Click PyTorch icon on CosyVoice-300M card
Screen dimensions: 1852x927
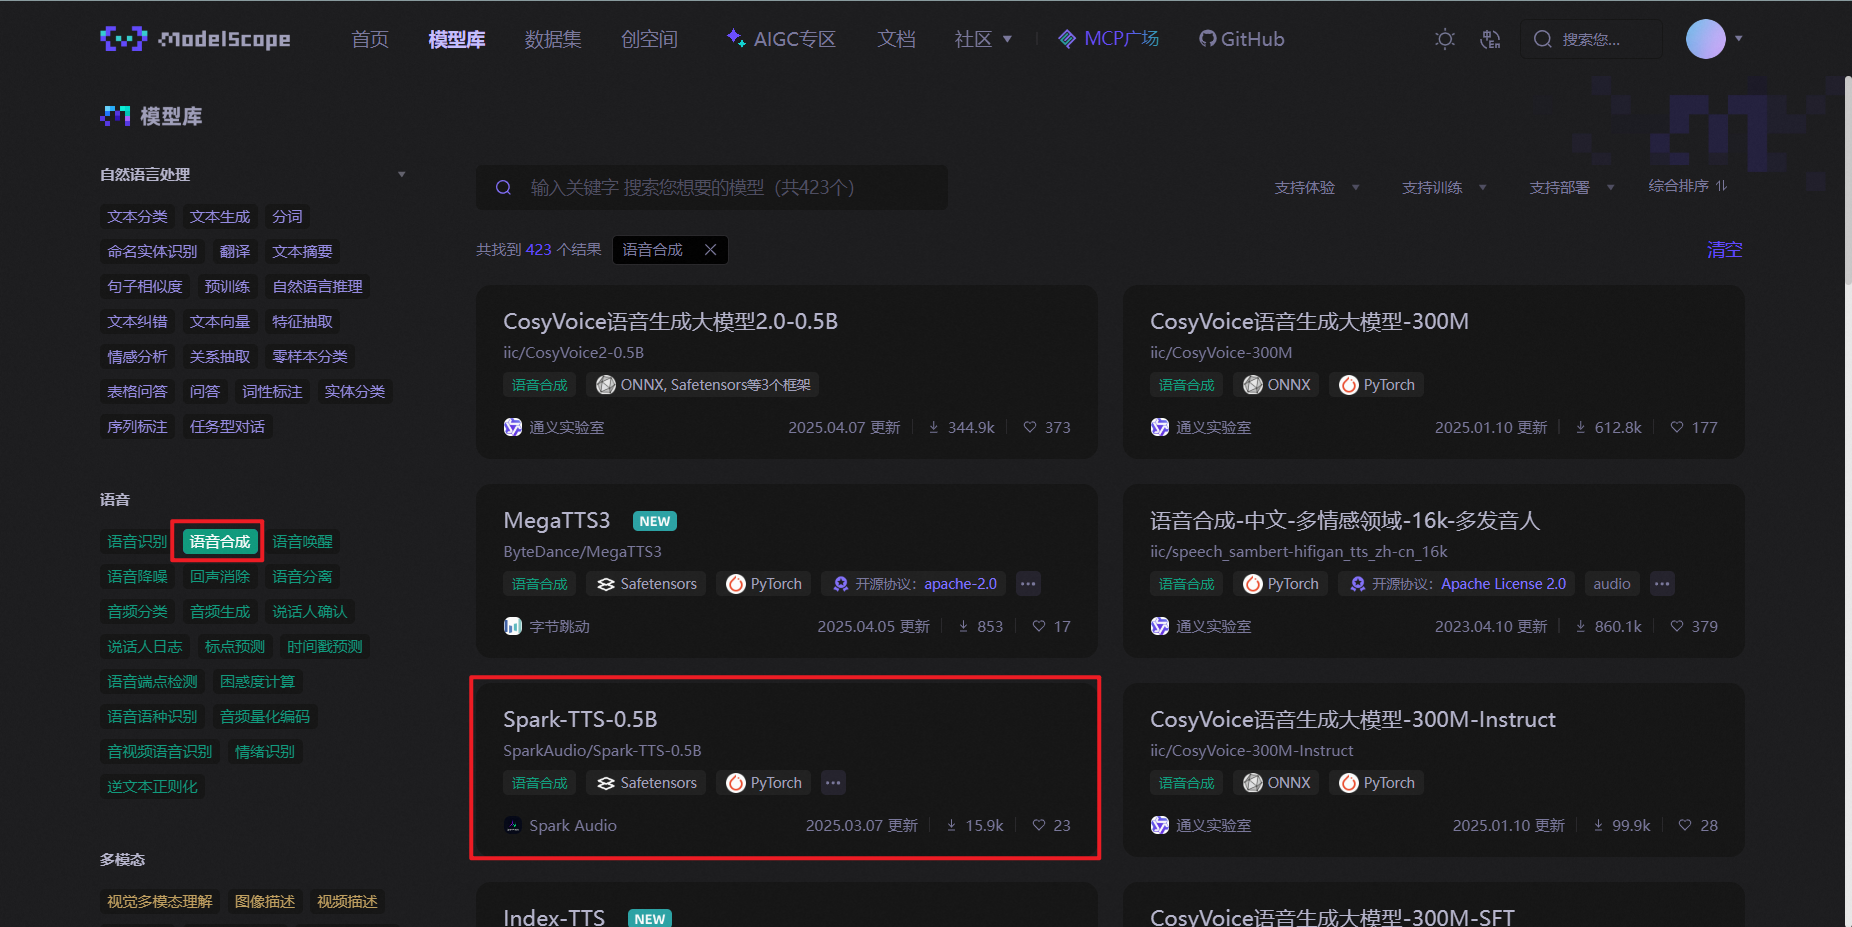(x=1349, y=385)
